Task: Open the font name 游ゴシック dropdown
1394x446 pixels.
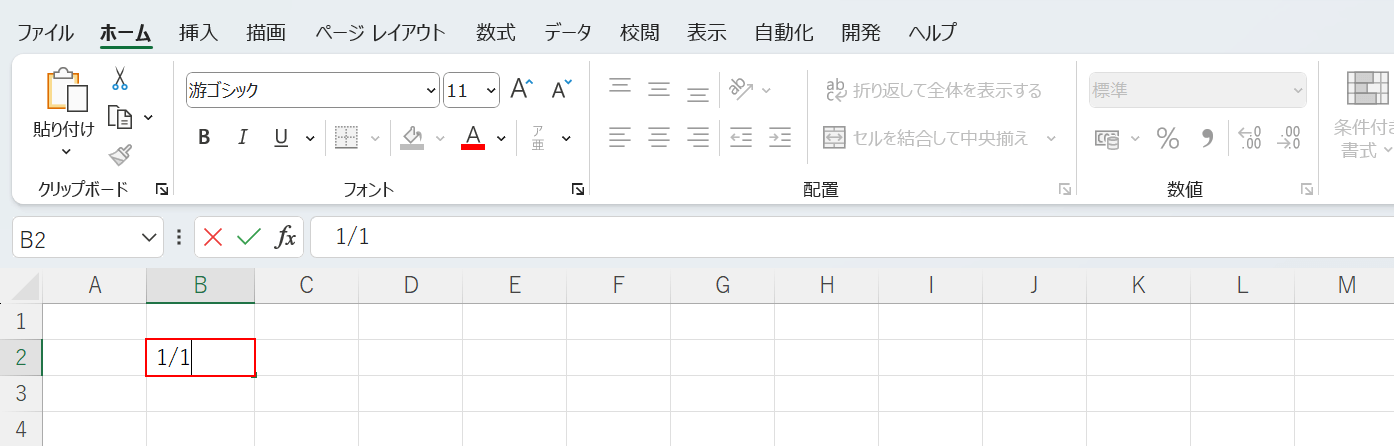Action: pos(431,90)
